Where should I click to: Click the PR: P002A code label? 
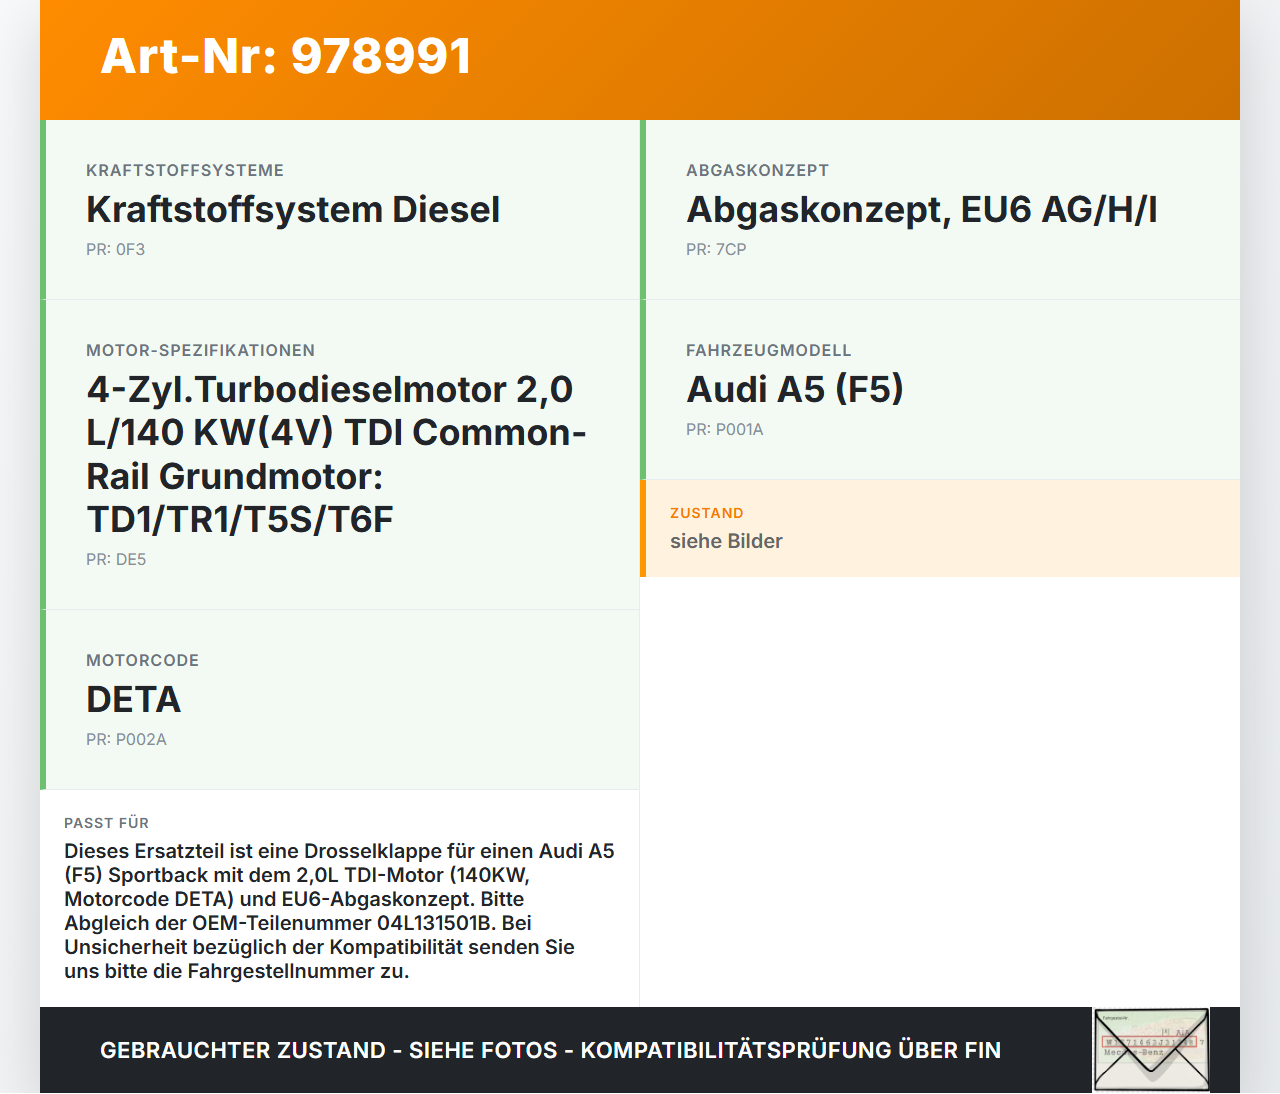[126, 739]
